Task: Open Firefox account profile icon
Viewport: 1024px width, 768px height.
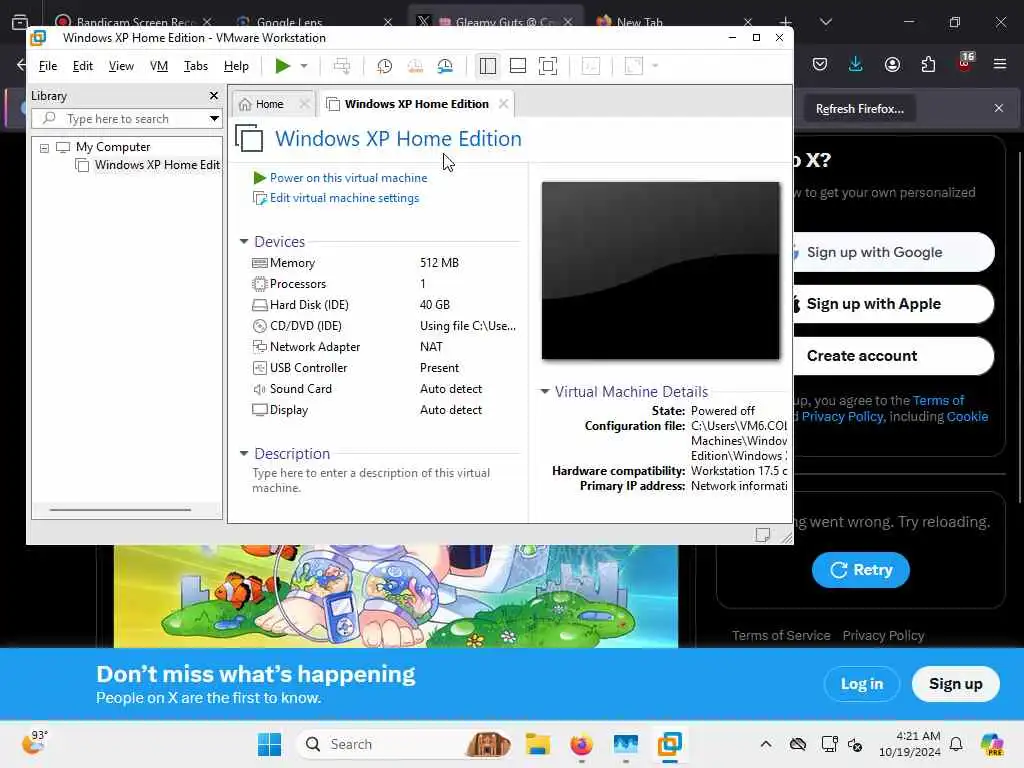Action: pyautogui.click(x=892, y=64)
